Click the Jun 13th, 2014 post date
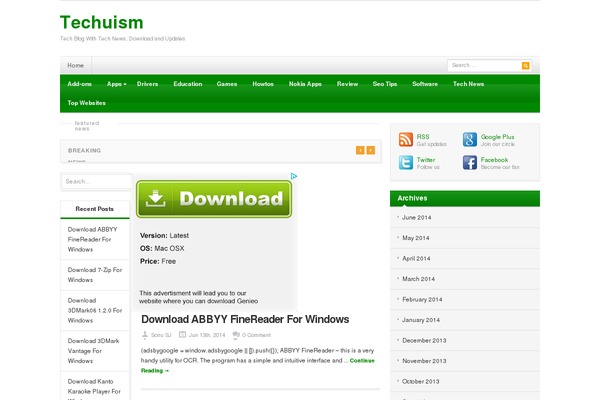 [x=207, y=335]
